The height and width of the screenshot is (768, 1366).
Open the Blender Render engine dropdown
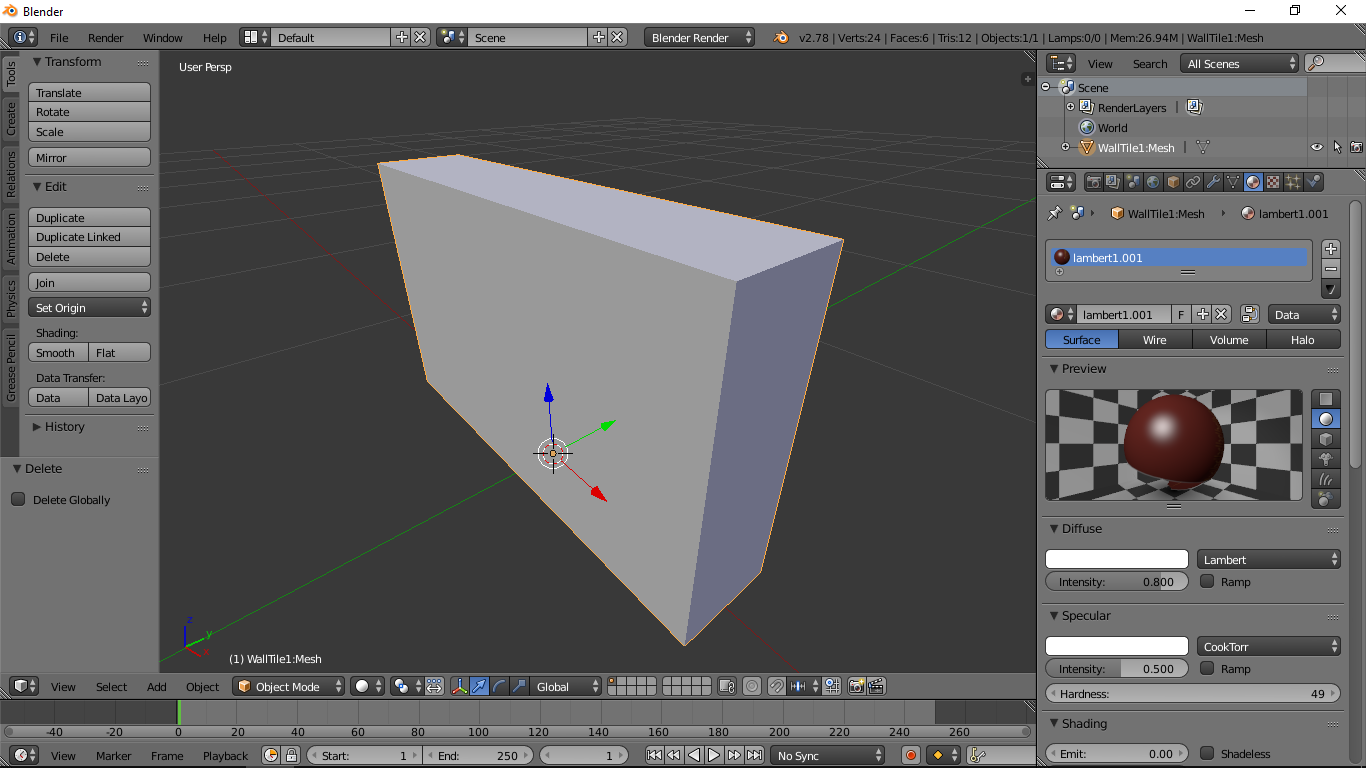[x=700, y=38]
